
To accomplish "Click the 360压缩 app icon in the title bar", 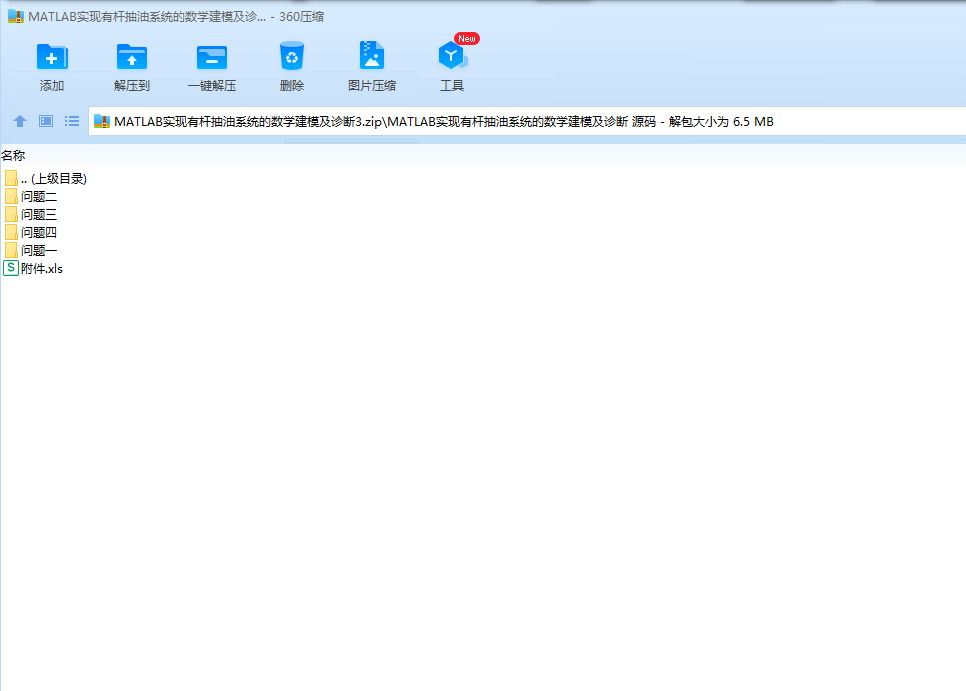I will [x=15, y=17].
